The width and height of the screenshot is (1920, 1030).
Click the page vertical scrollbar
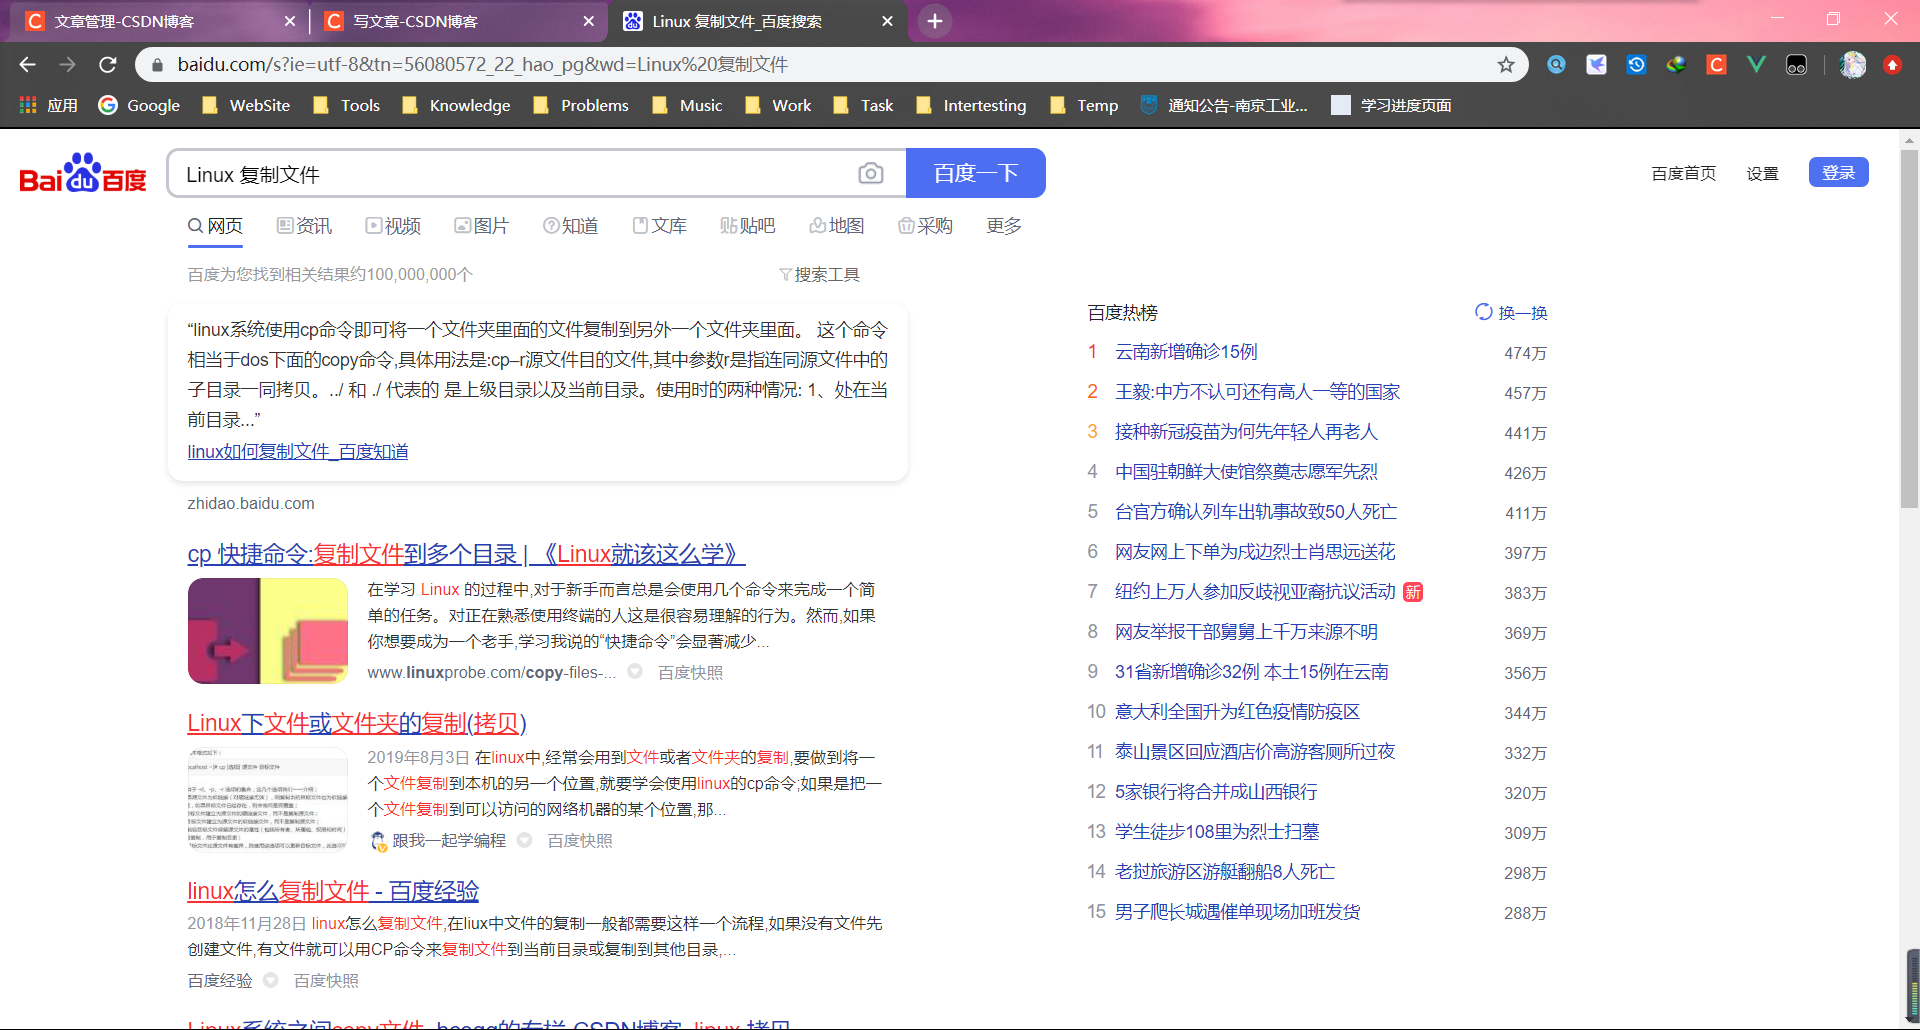[1909, 330]
